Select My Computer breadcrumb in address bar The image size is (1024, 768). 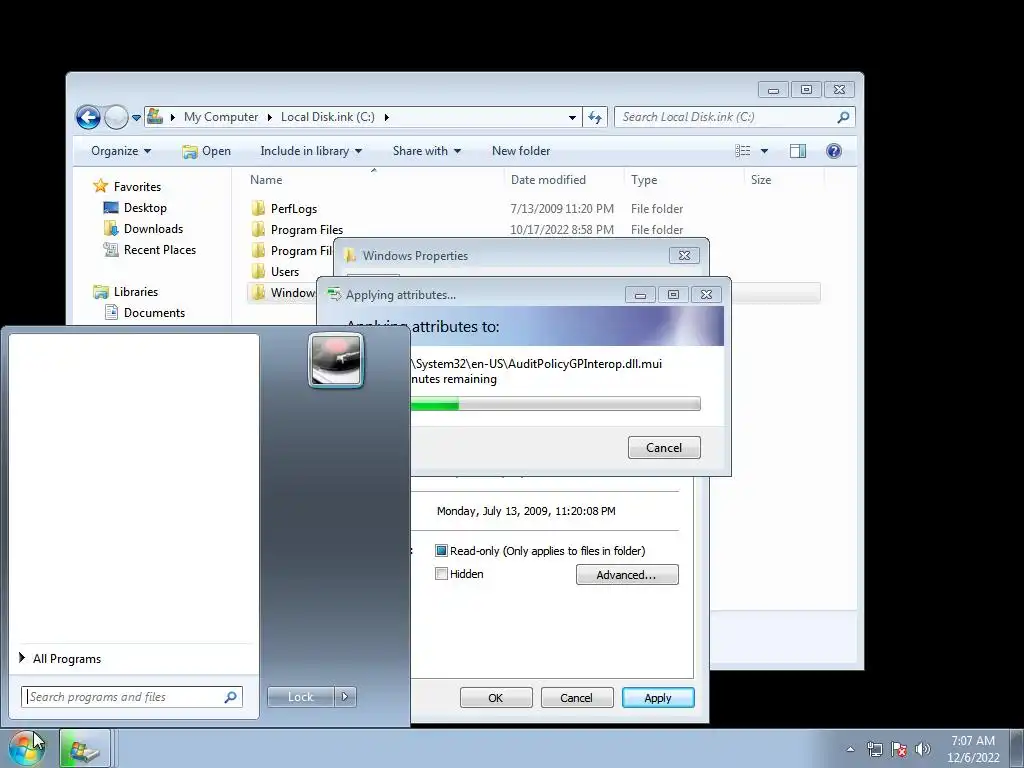(221, 117)
